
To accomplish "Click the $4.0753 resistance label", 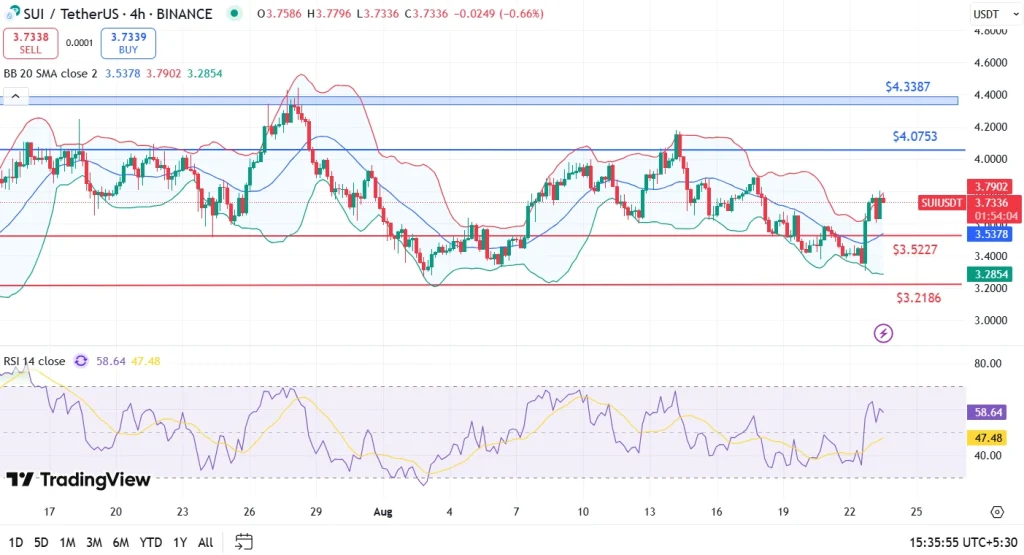I will tap(915, 136).
